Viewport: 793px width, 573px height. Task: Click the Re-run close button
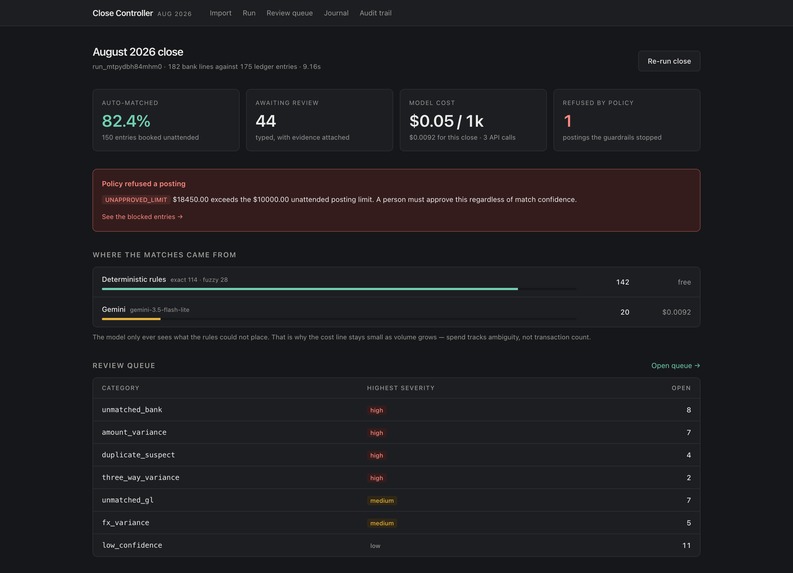669,61
